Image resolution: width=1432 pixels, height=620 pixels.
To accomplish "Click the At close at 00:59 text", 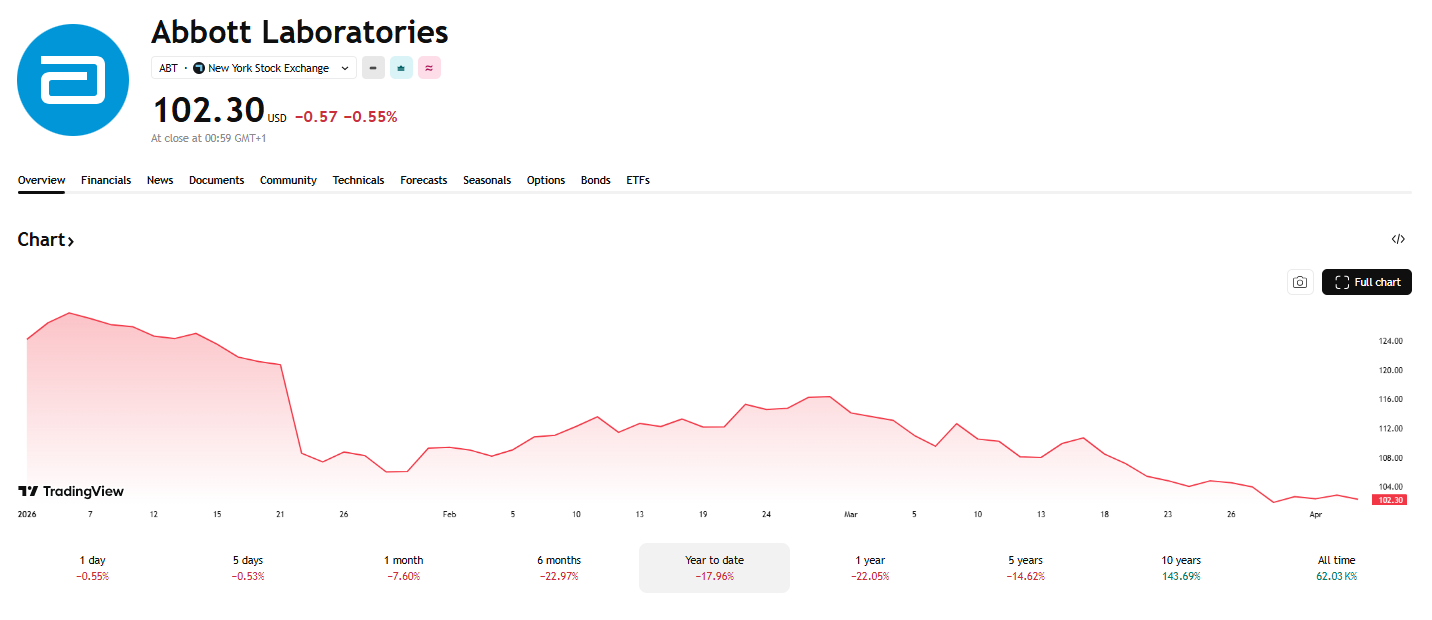I will pyautogui.click(x=209, y=138).
